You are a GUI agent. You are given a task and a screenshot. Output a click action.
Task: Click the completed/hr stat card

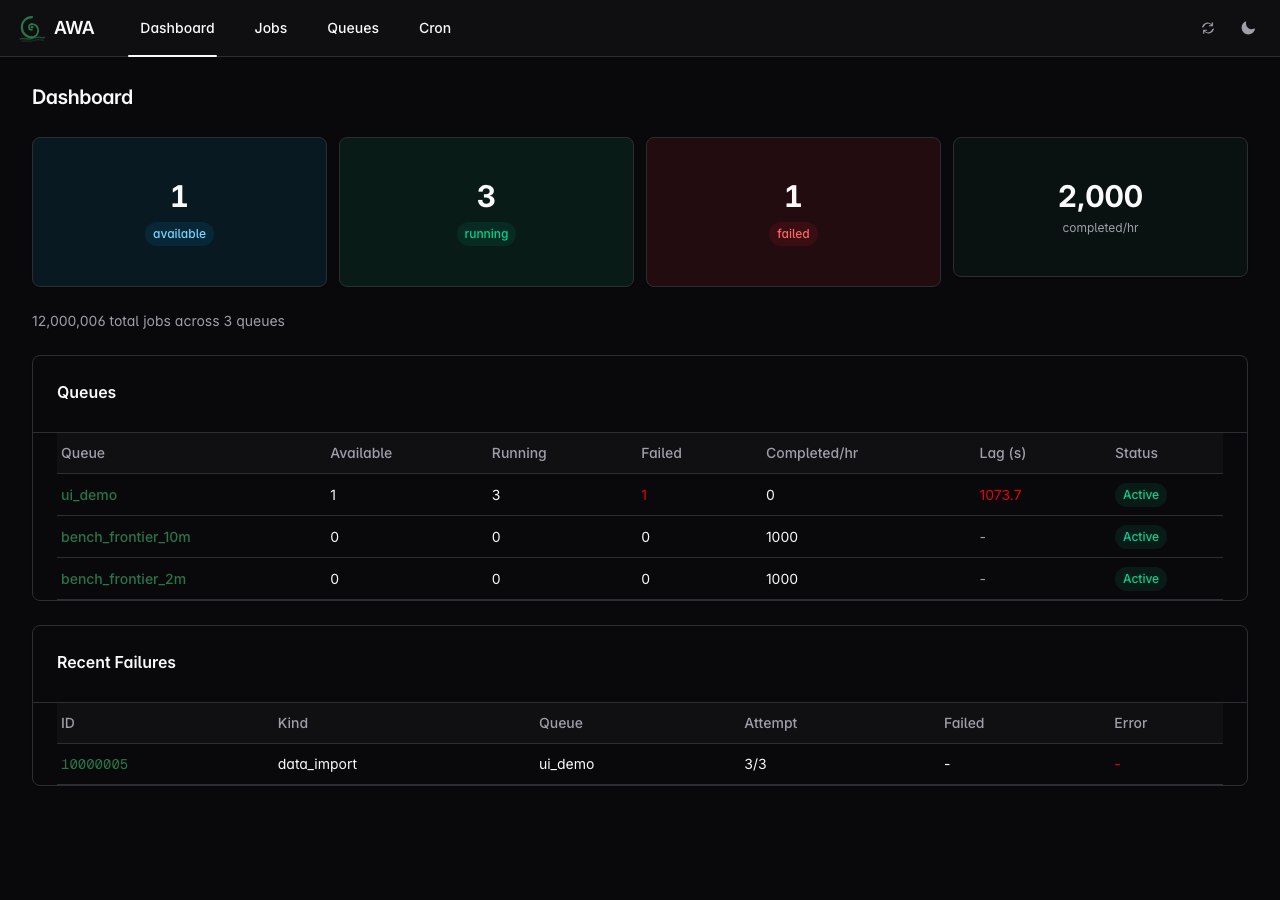[1100, 207]
